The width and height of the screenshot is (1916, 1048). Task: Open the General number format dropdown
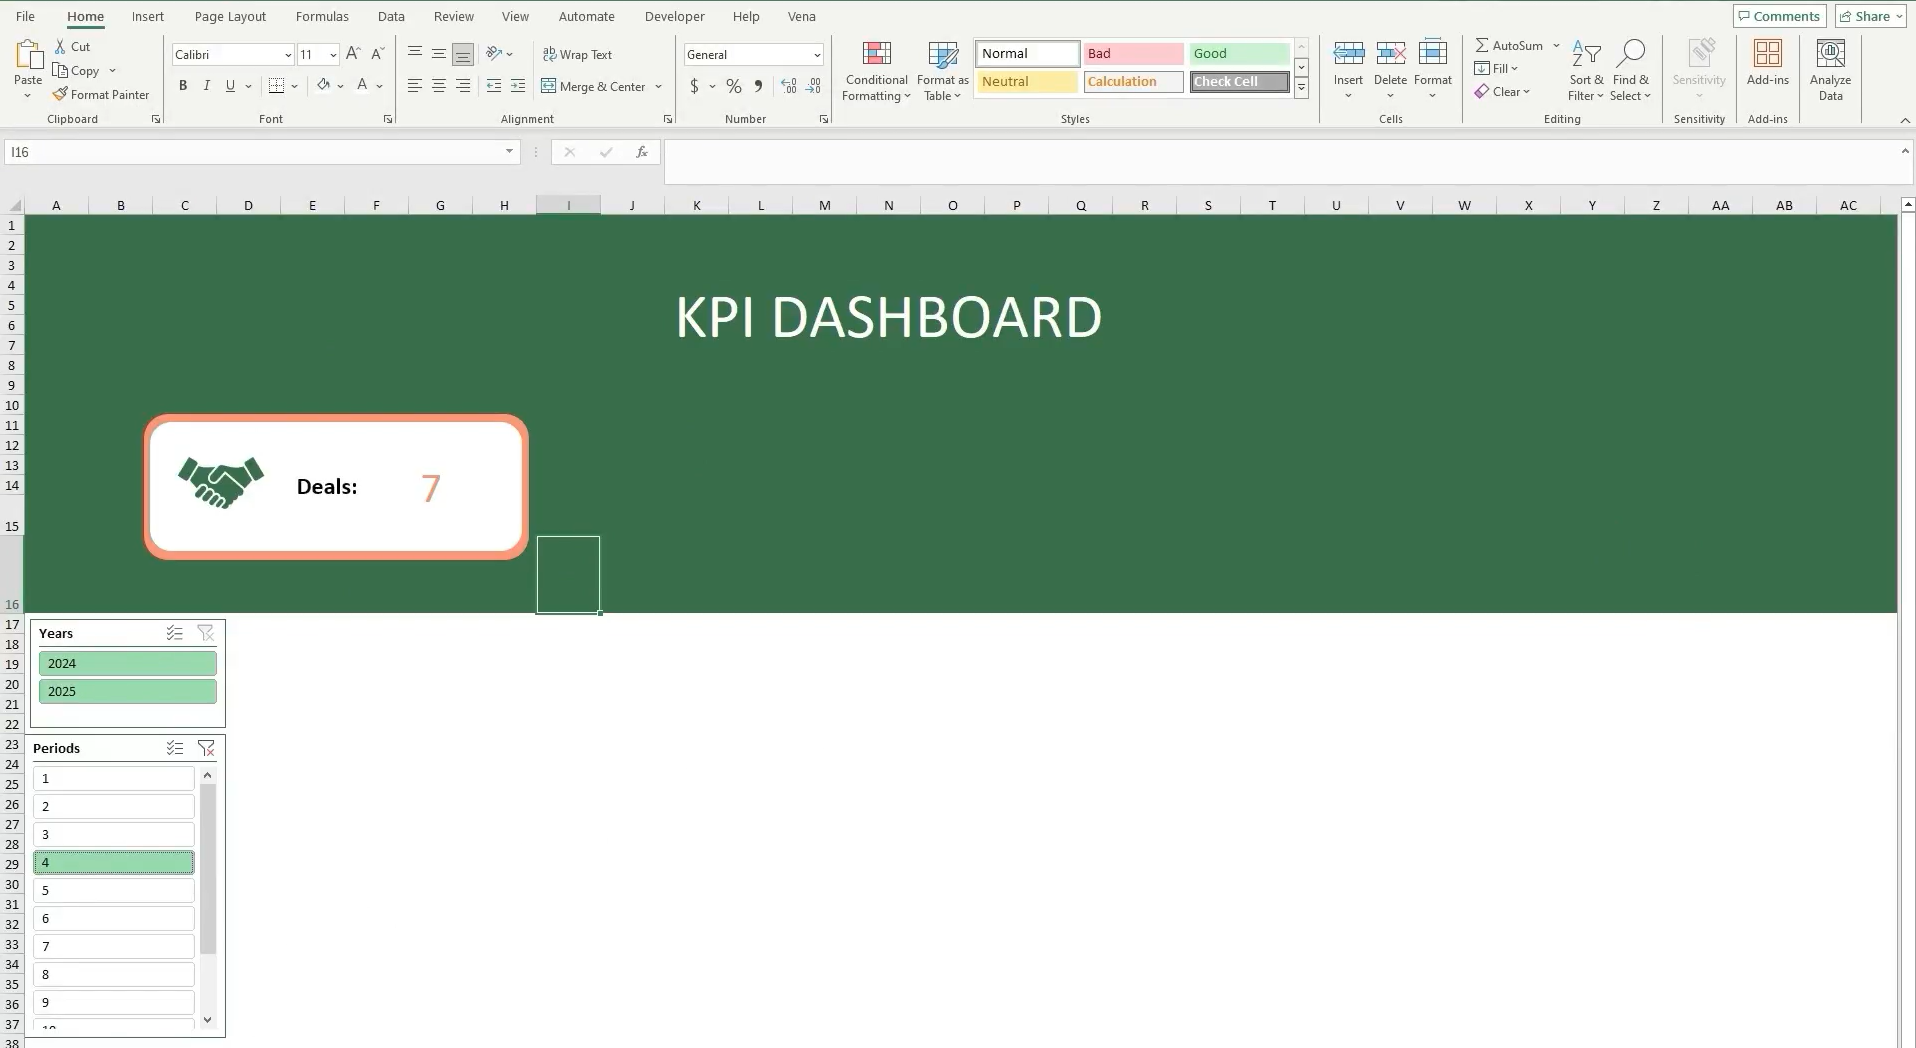[x=816, y=54]
